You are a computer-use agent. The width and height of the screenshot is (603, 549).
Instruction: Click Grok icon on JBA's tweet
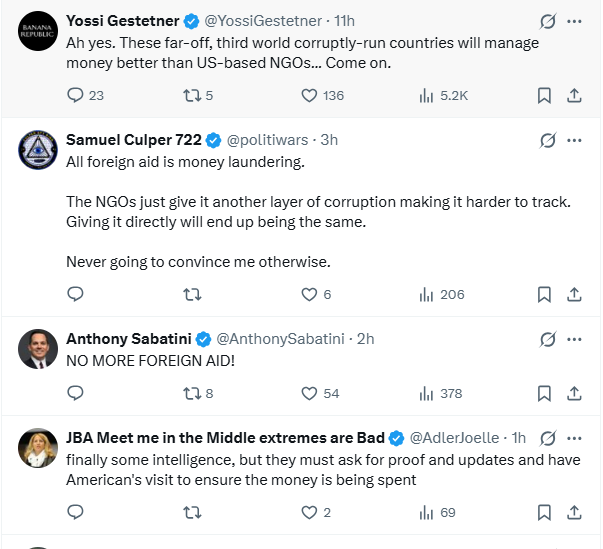[x=547, y=438]
